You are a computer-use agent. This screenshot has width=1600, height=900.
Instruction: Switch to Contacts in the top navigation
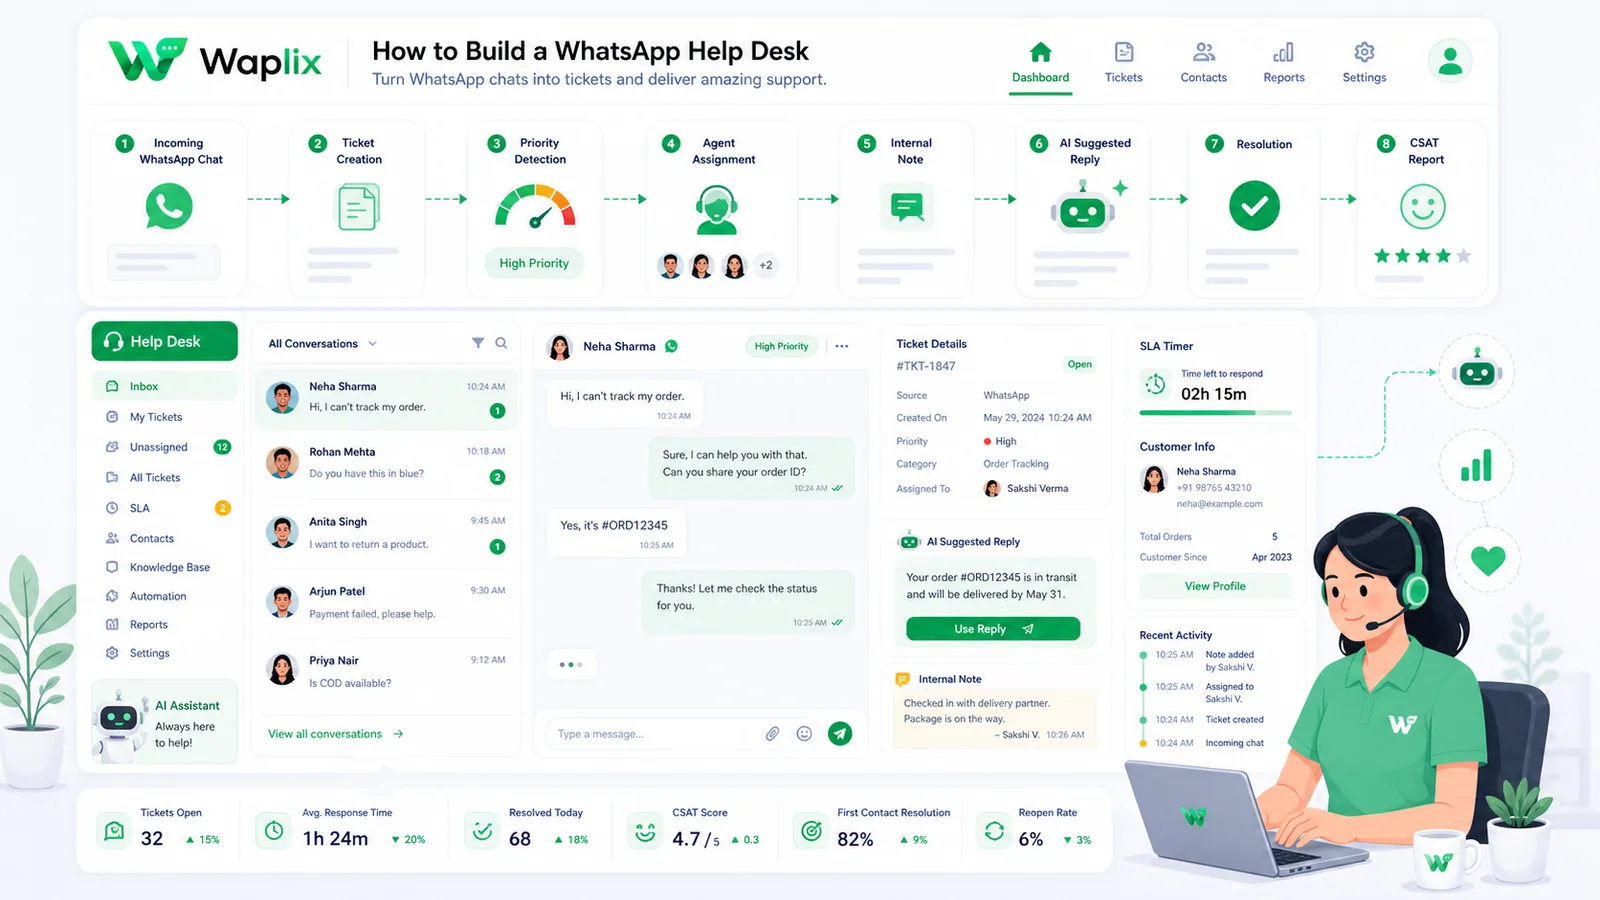1203,63
